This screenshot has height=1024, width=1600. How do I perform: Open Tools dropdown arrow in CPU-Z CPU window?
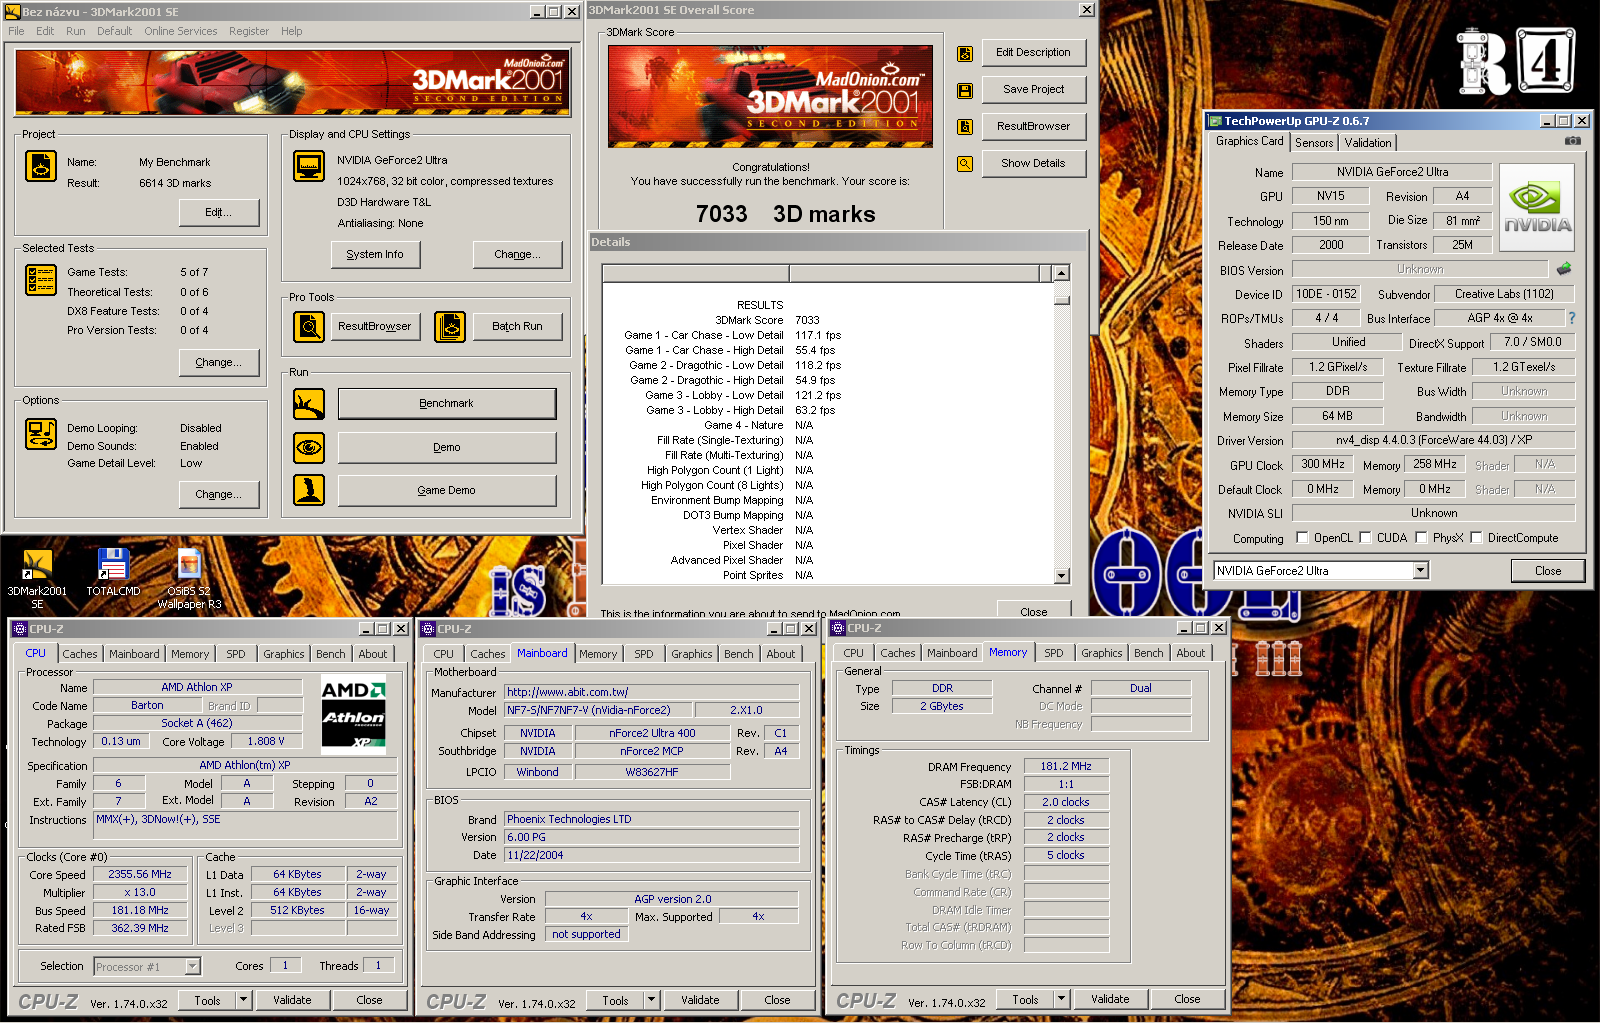pos(243,1000)
